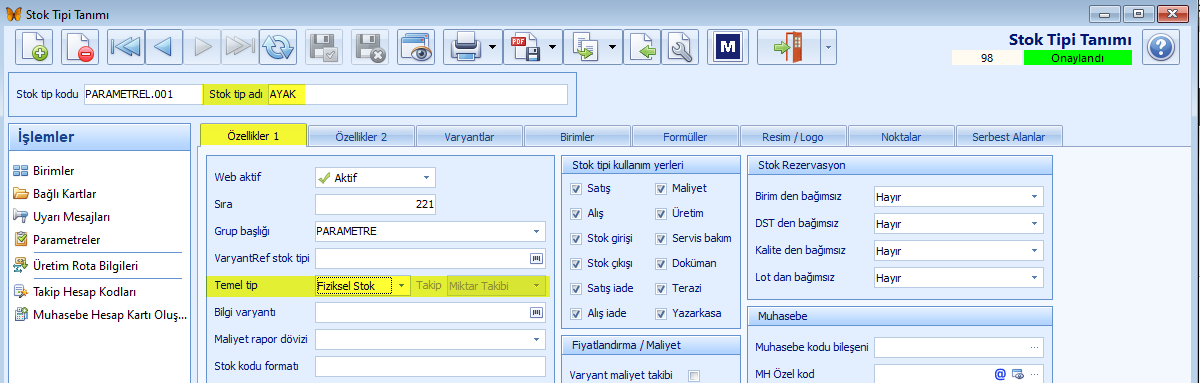Expand the printer button dropdown arrow
The image size is (1200, 383).
tap(493, 47)
